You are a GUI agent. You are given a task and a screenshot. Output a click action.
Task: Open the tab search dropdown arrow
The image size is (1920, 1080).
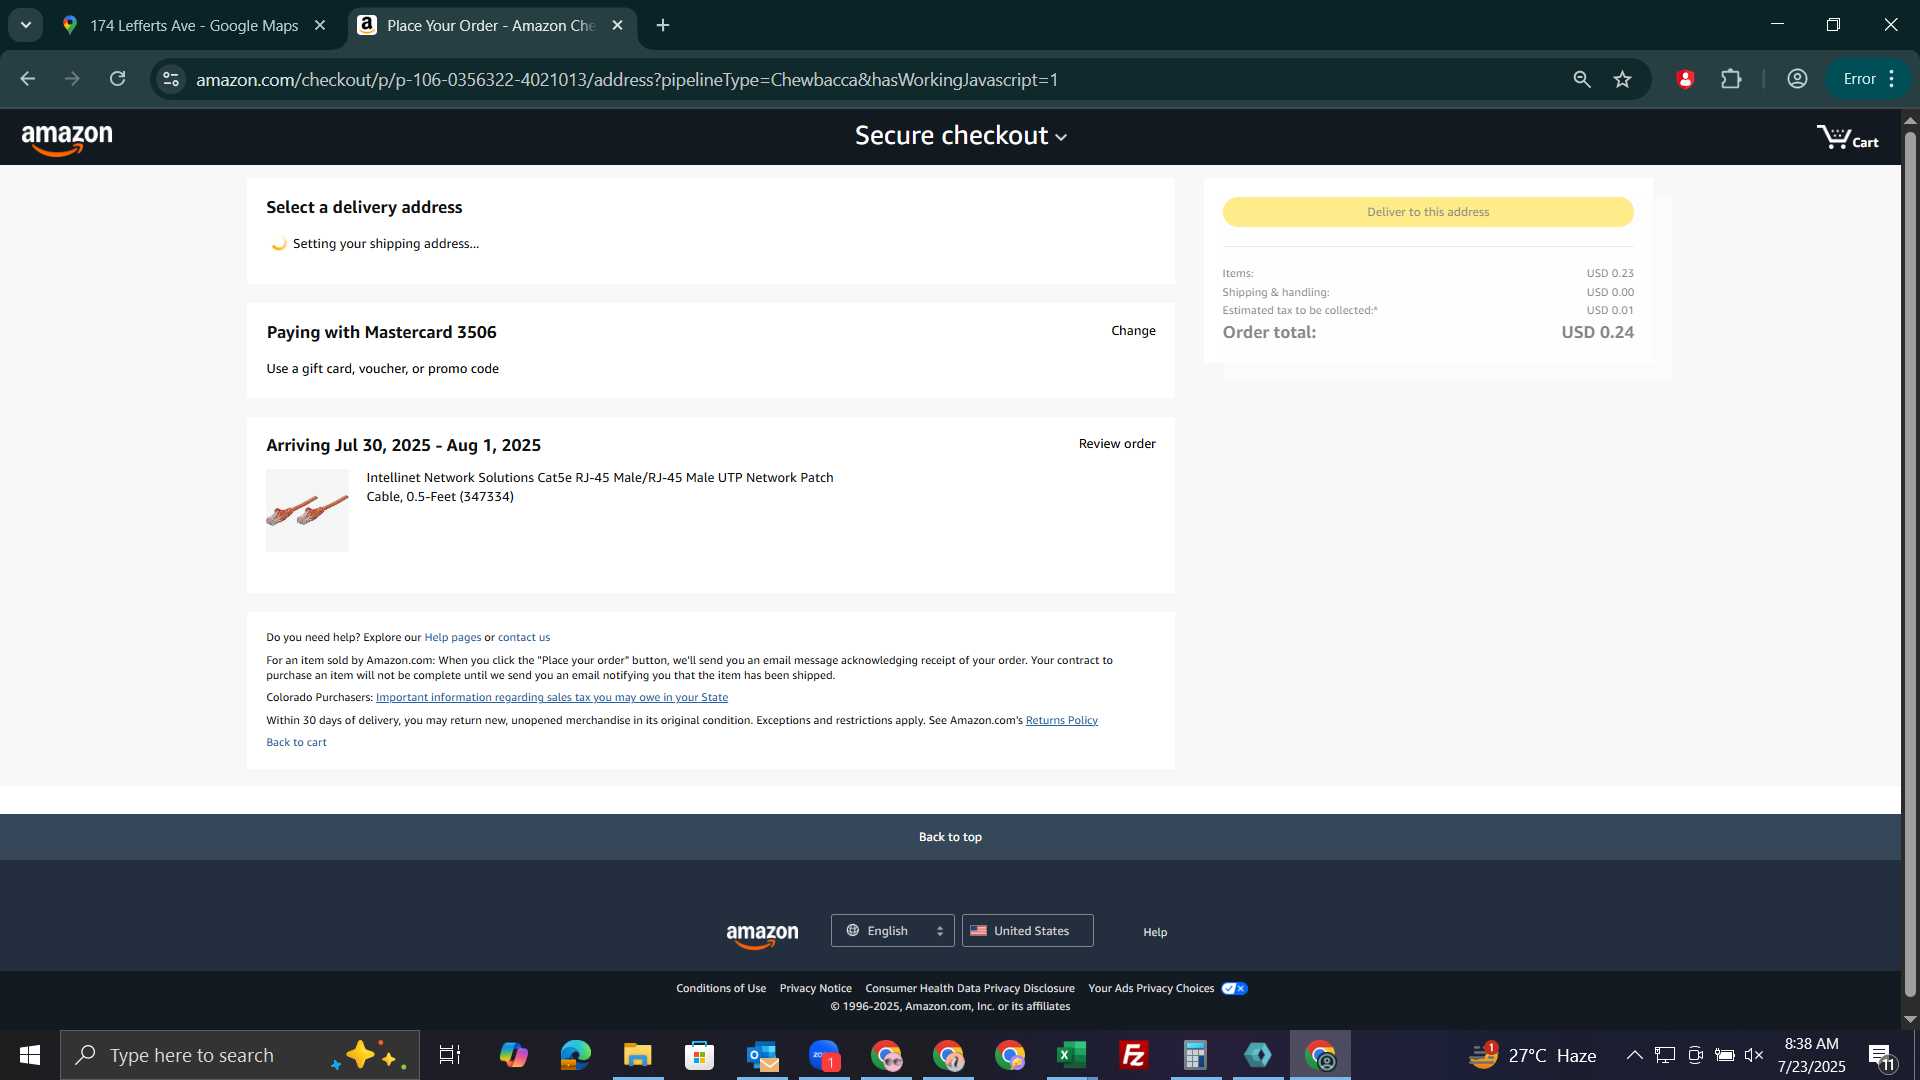click(x=26, y=26)
